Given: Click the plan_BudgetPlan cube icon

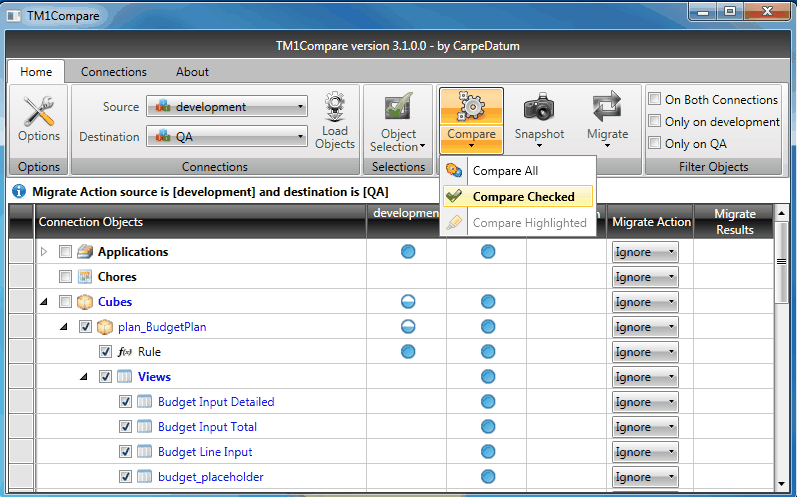Looking at the screenshot, I should click(105, 327).
